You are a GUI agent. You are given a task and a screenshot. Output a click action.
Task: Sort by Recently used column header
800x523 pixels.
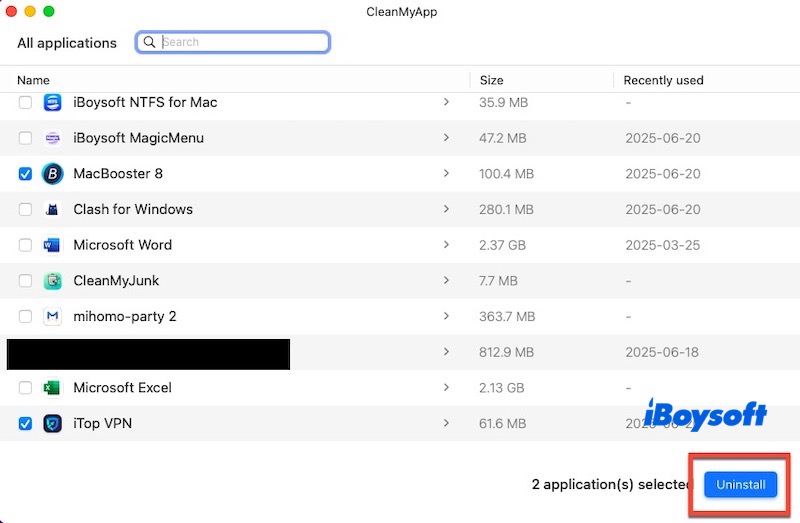[663, 80]
